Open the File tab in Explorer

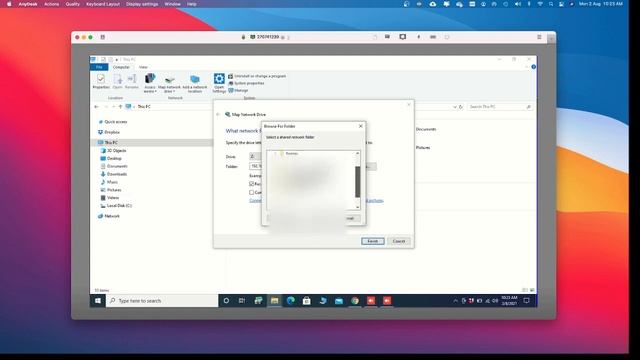[99, 67]
